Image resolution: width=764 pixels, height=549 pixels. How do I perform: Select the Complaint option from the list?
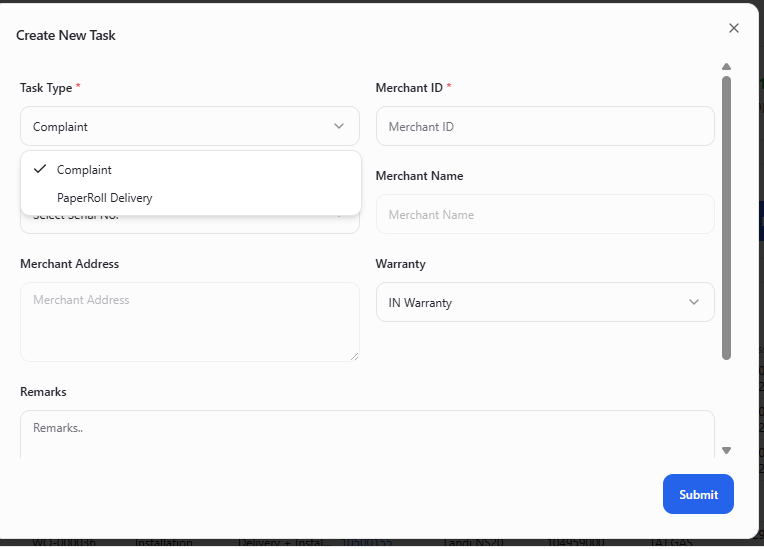(x=84, y=170)
